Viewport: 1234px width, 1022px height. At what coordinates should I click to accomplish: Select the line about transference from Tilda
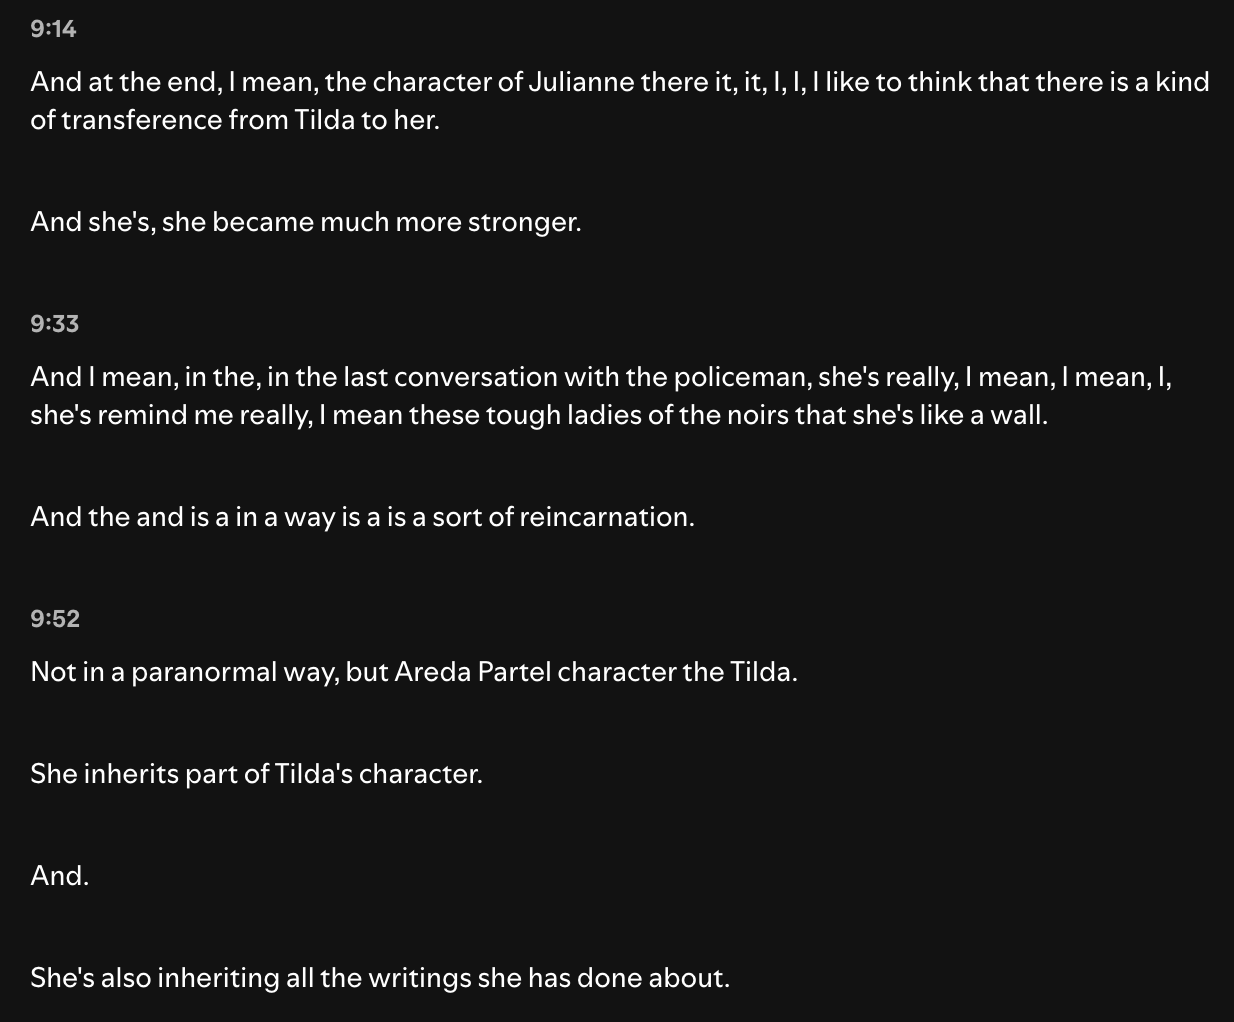tap(620, 101)
